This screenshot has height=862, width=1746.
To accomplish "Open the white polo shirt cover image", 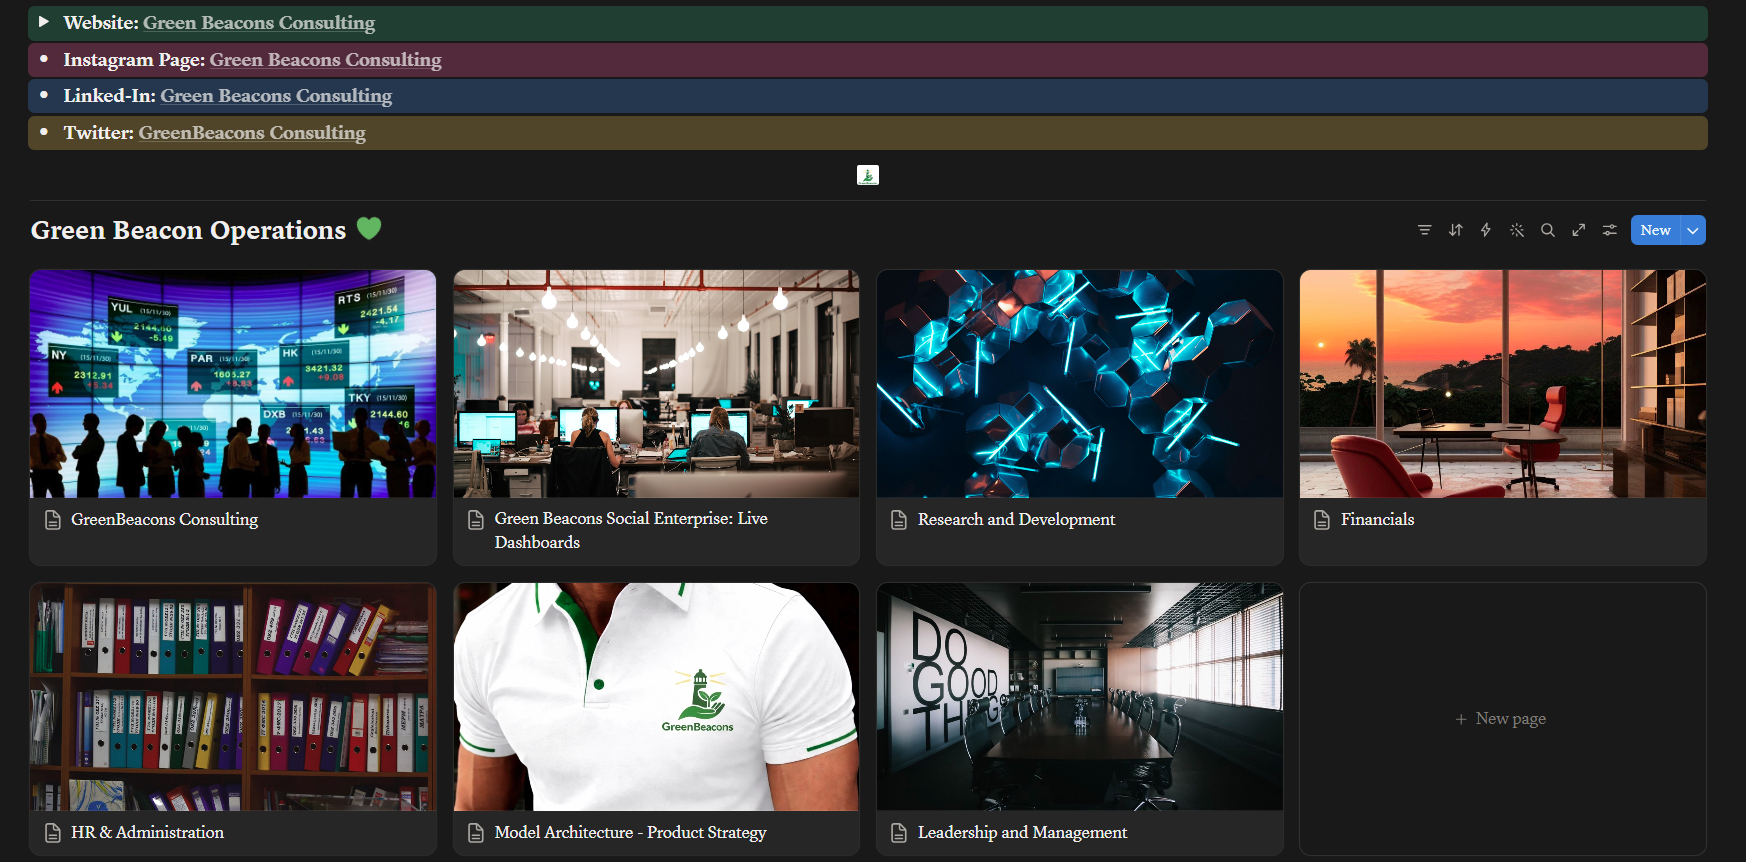I will pos(656,697).
